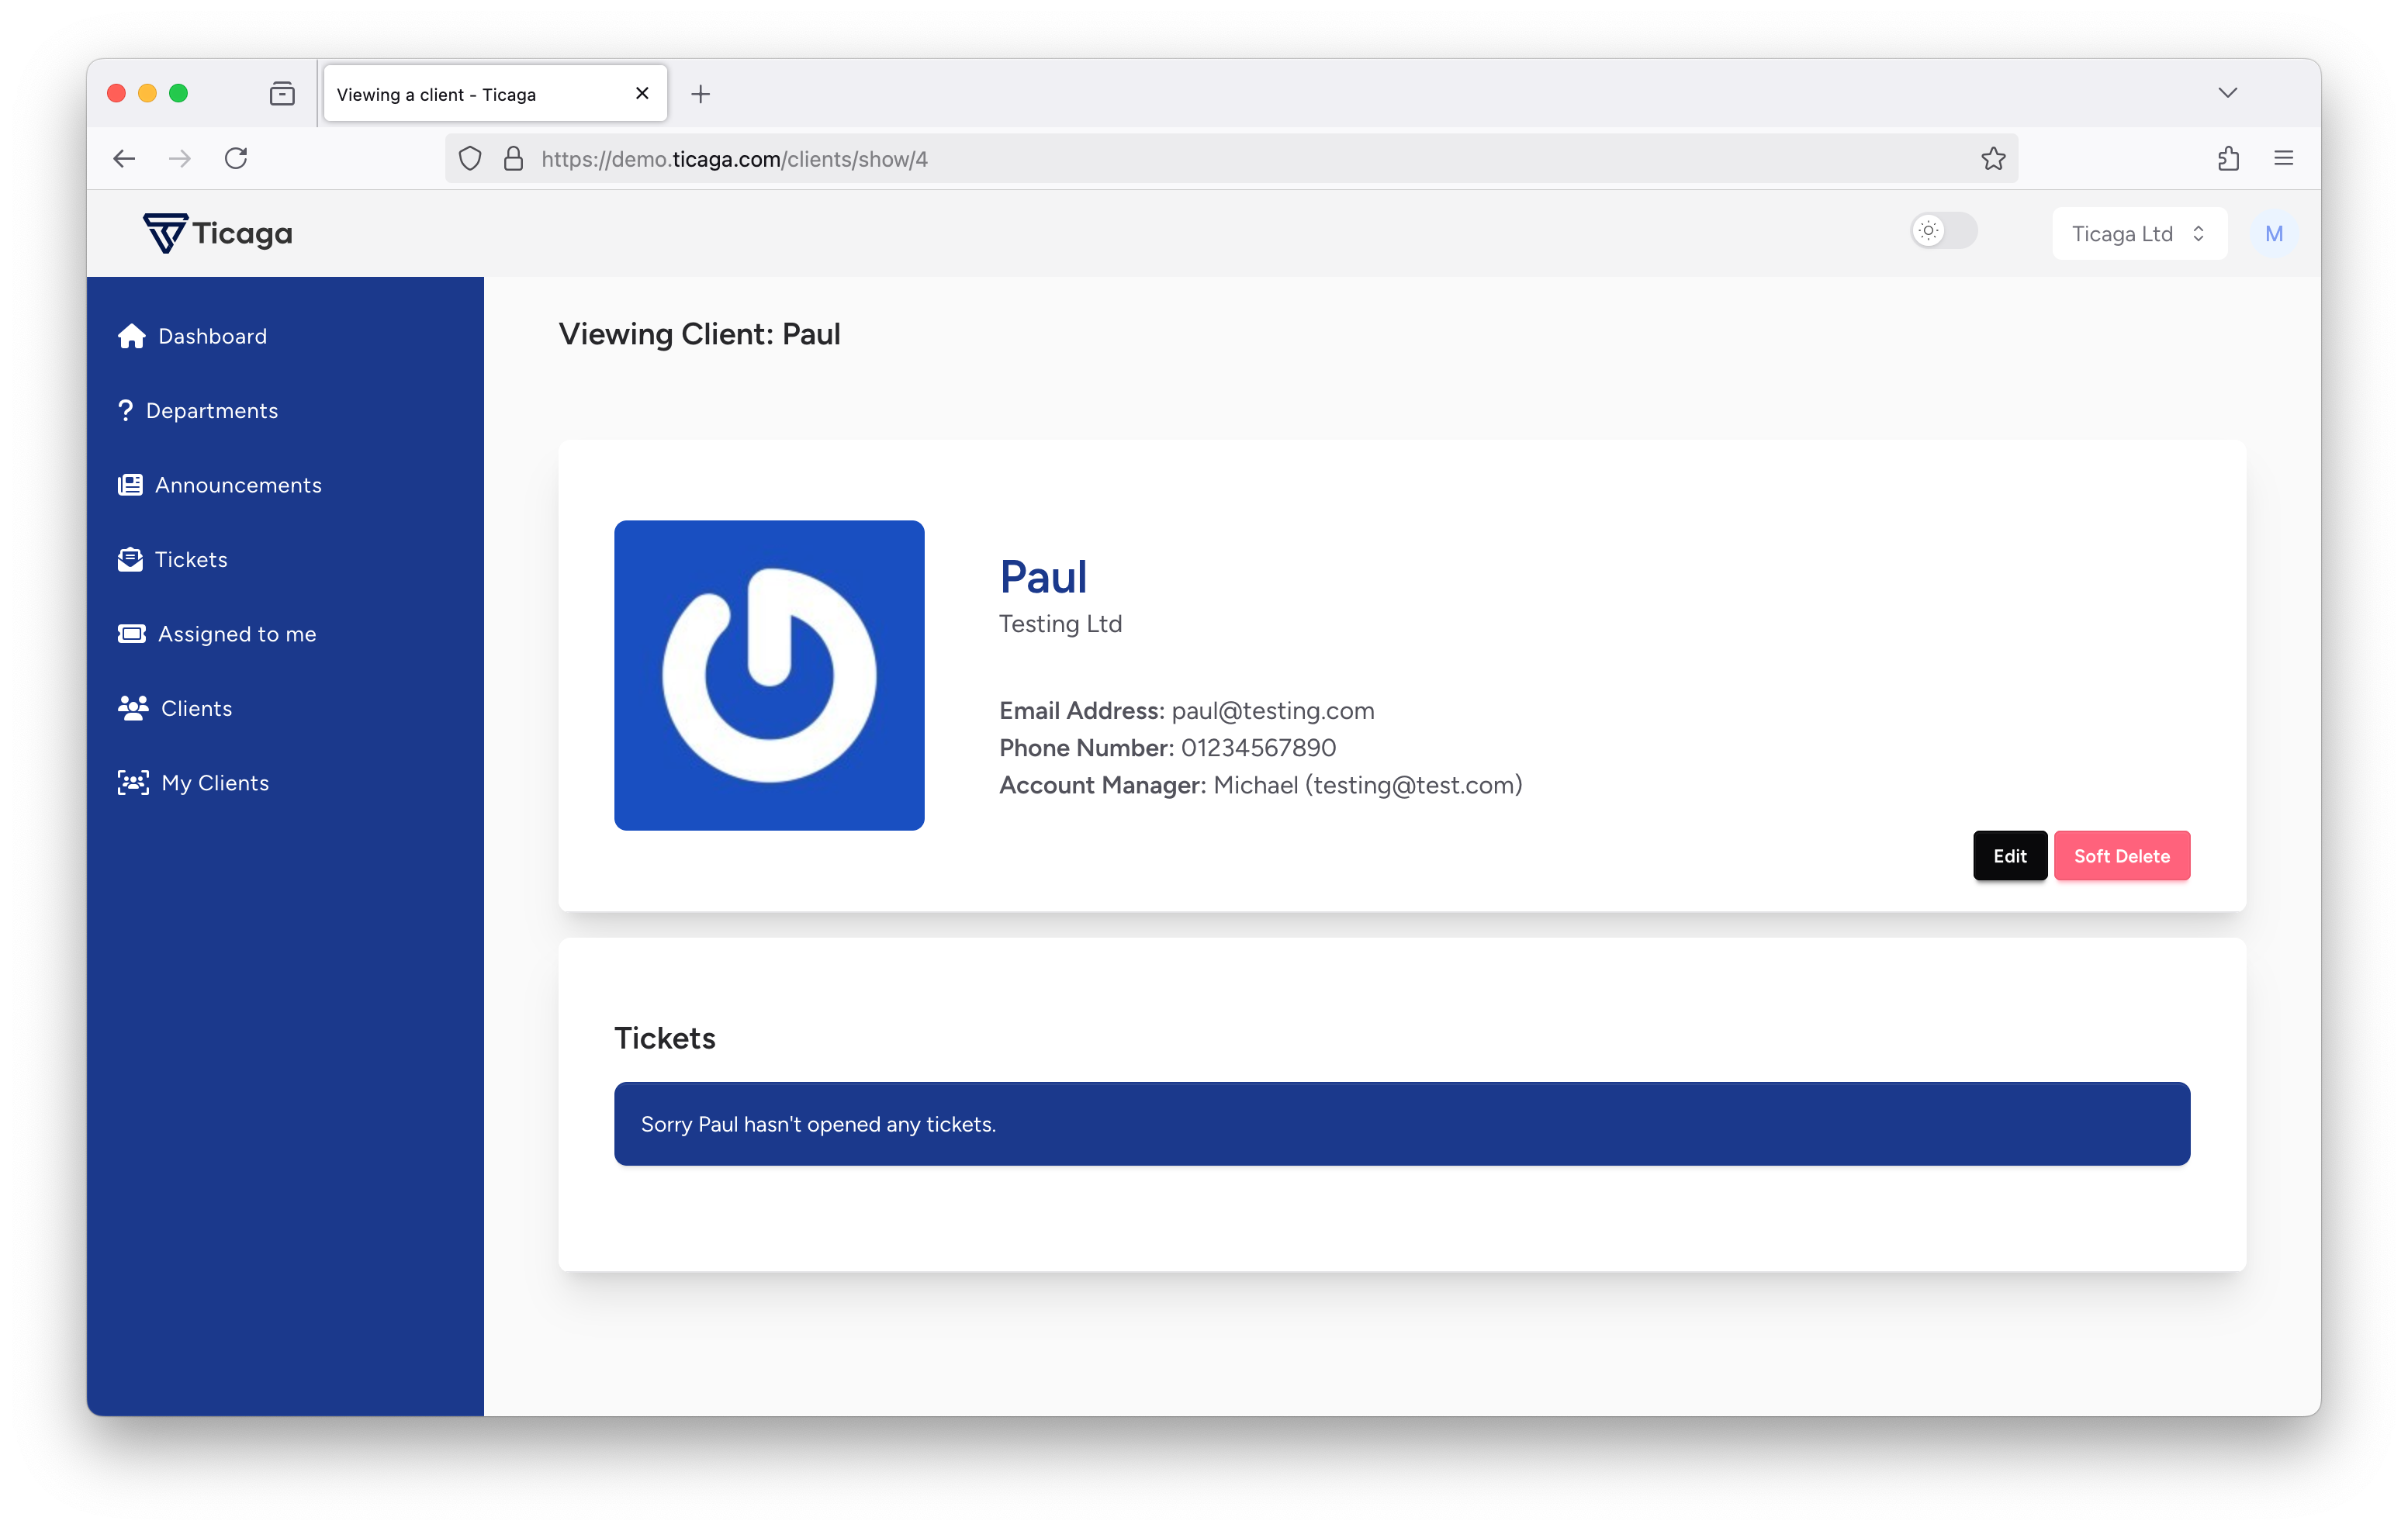Click the Ticaga logo in header
The width and height of the screenshot is (2408, 1531).
(x=218, y=234)
